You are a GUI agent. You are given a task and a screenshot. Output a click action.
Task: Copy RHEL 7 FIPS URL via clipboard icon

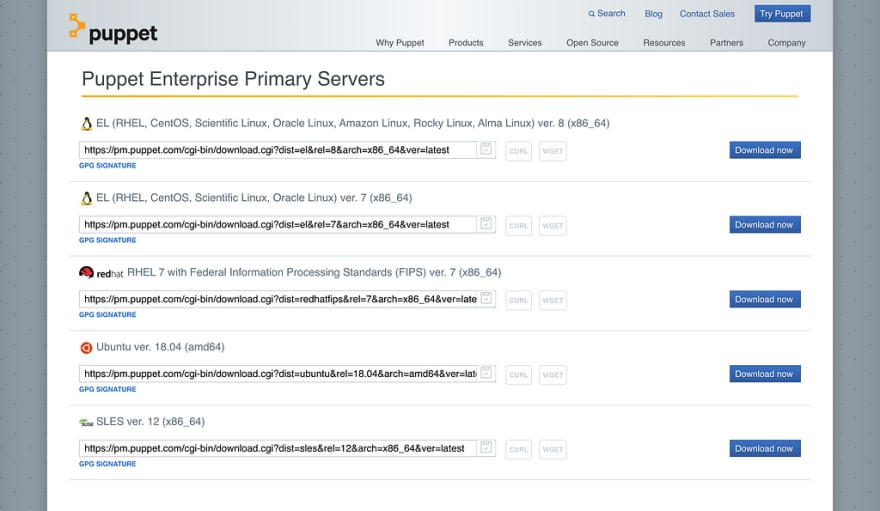(486, 298)
